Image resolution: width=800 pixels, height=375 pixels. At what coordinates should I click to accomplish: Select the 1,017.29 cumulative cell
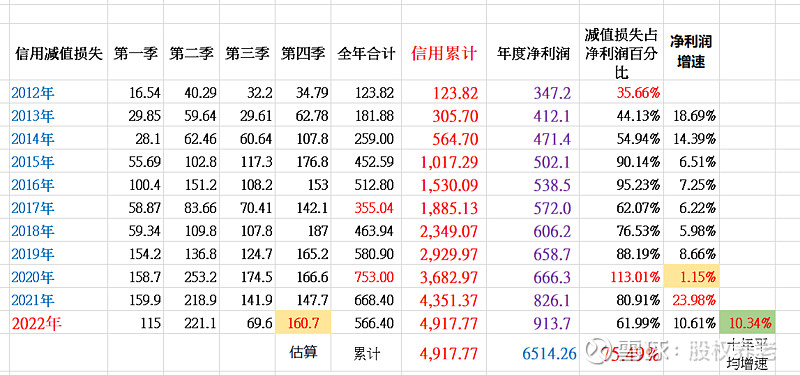pyautogui.click(x=444, y=162)
